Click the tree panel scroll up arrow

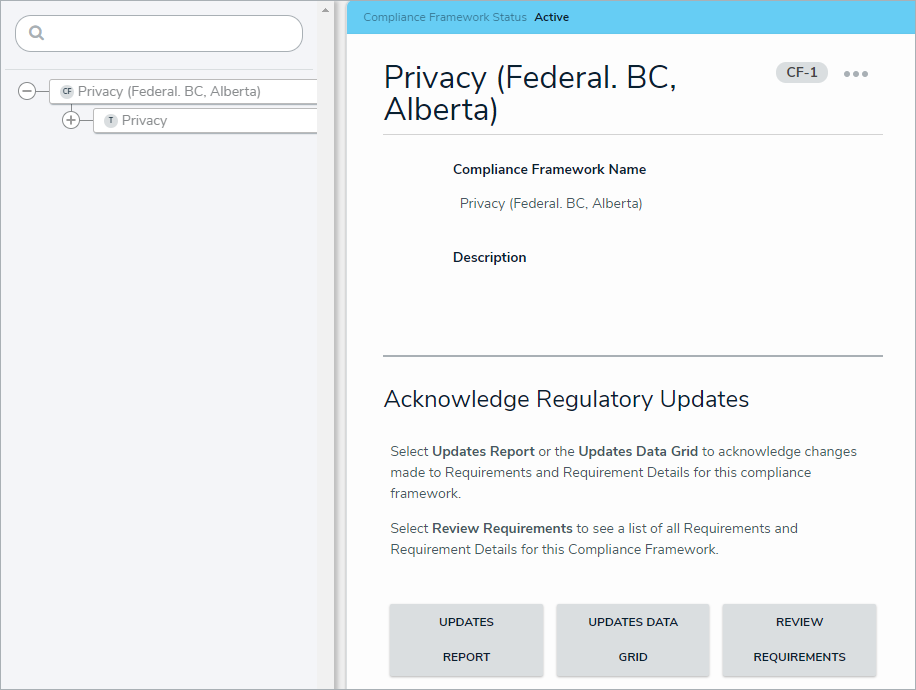coord(325,10)
